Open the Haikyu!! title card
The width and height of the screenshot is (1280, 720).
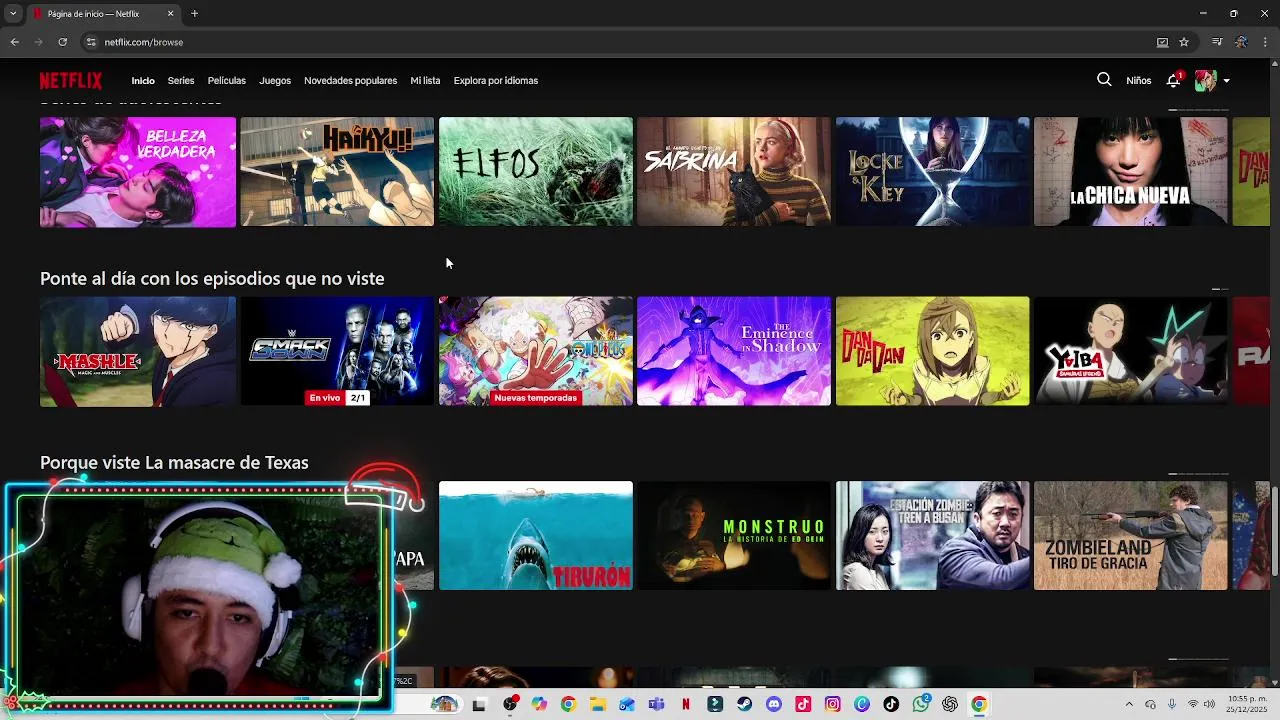pos(337,172)
